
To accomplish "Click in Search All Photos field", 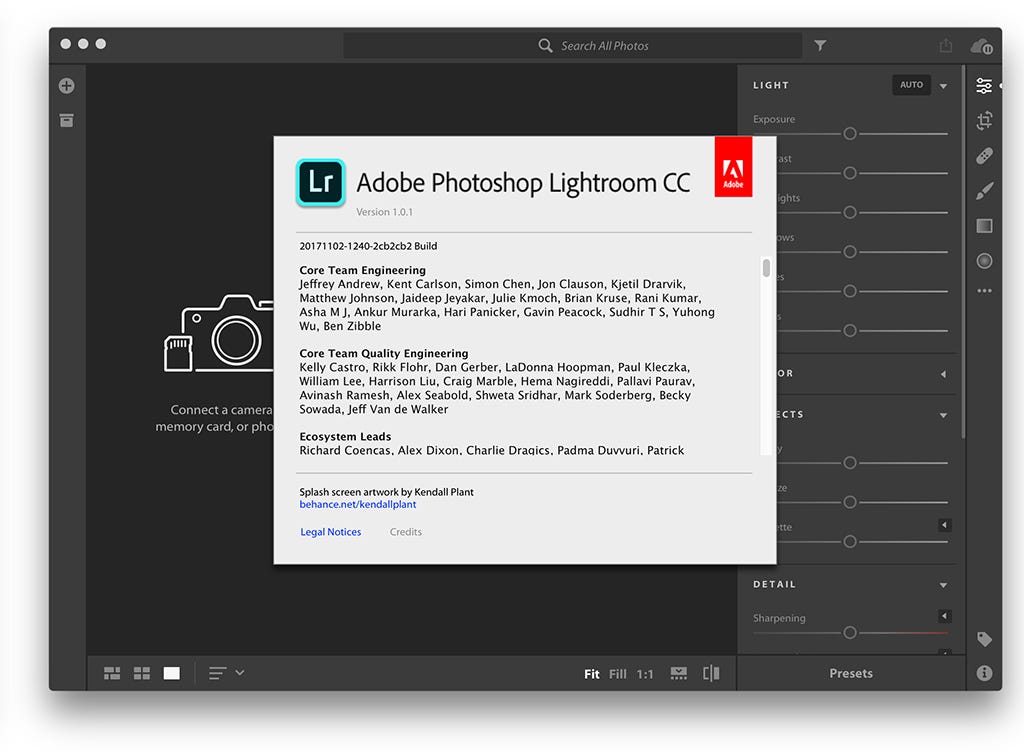I will pos(573,46).
